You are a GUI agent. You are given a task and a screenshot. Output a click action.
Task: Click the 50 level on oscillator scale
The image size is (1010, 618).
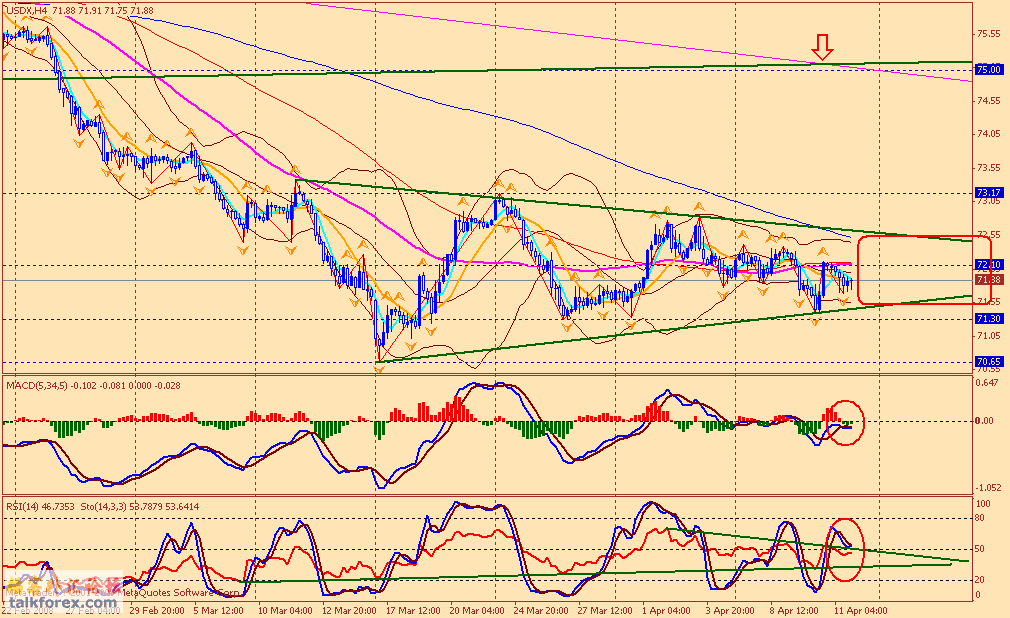980,549
